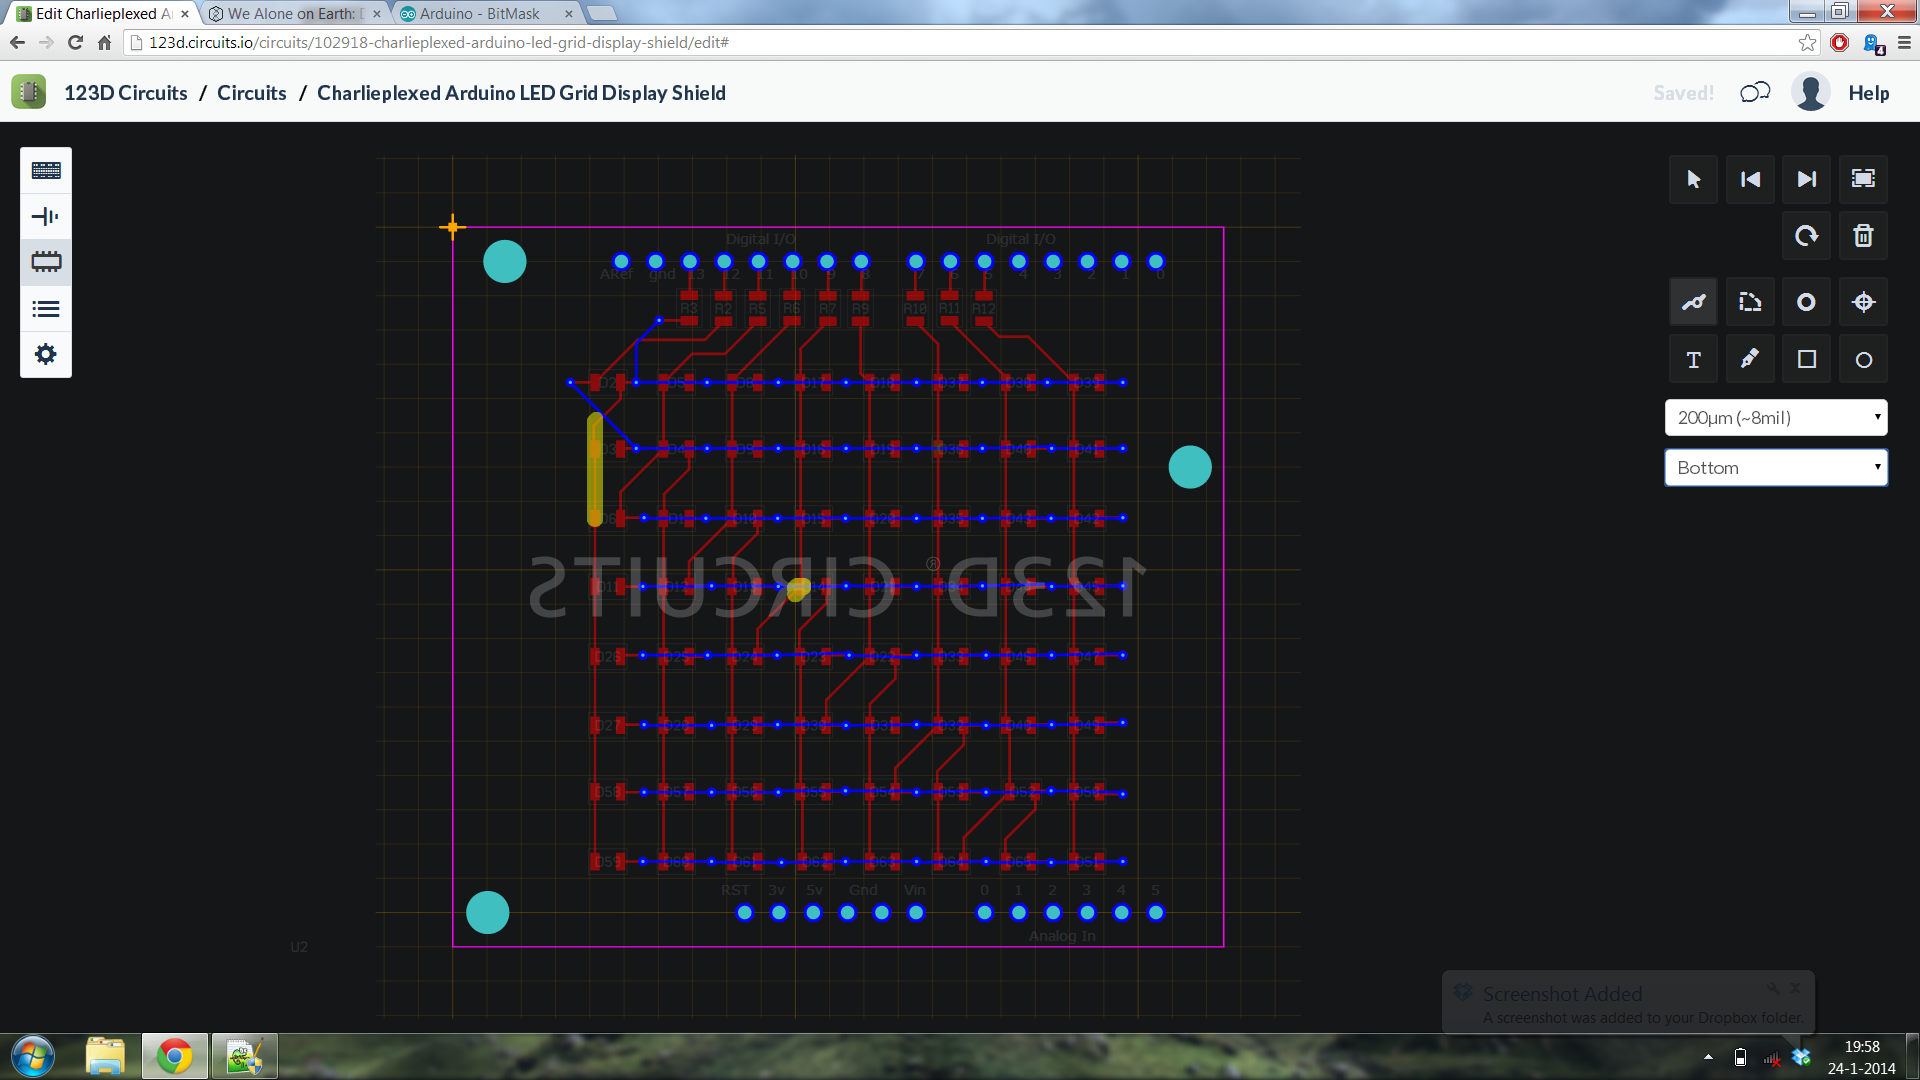Select the trace routing tool

click(x=1693, y=301)
